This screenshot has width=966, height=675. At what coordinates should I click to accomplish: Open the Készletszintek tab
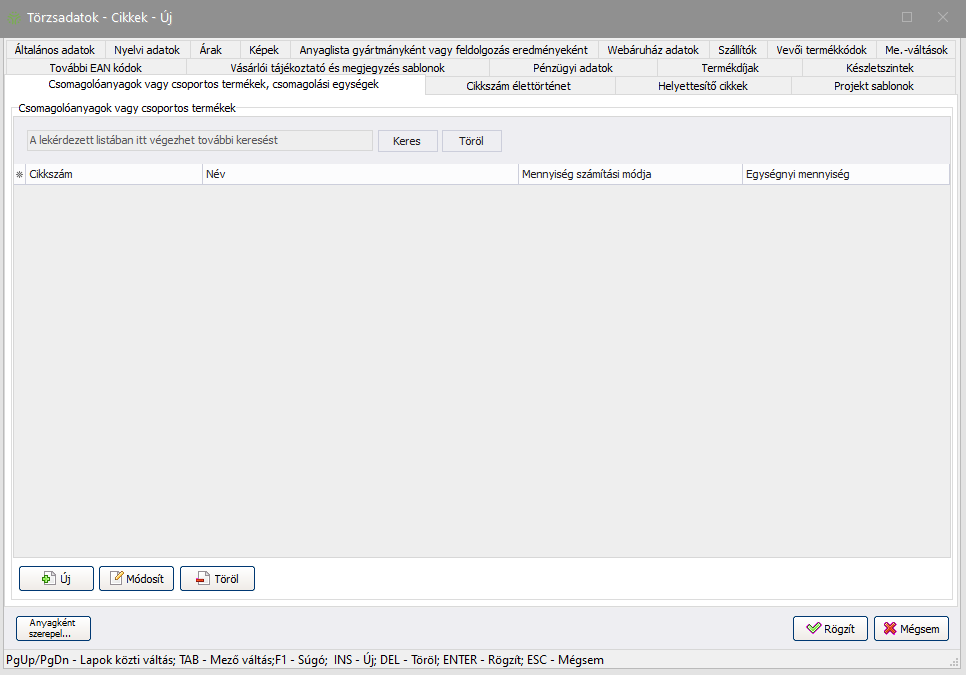[x=879, y=68]
